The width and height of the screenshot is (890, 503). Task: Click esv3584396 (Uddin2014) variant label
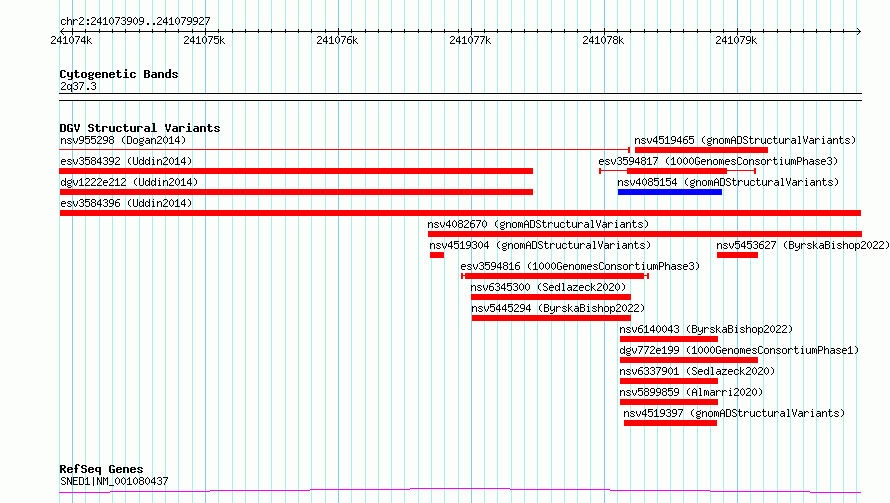pos(126,203)
